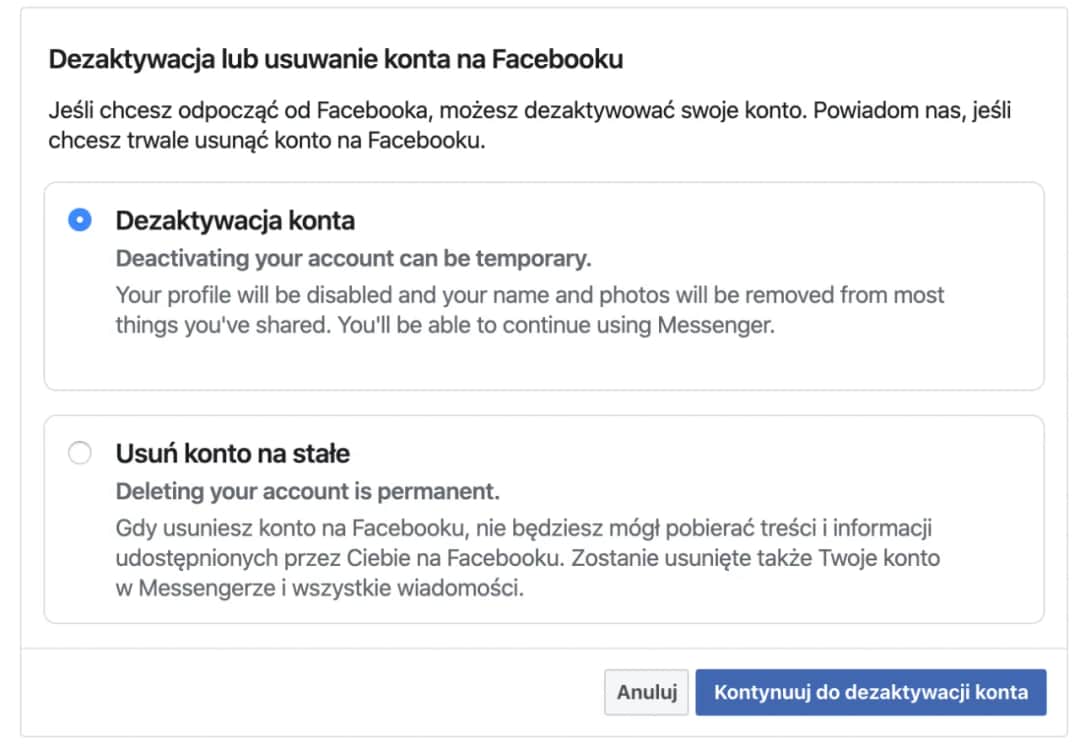Select the Usuń konto na stałe radio button
The height and width of the screenshot is (749, 1080).
point(79,453)
